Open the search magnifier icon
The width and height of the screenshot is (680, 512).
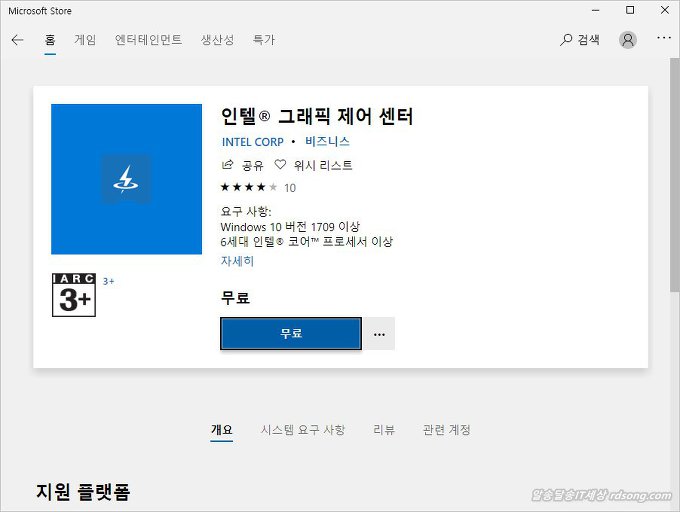[566, 40]
